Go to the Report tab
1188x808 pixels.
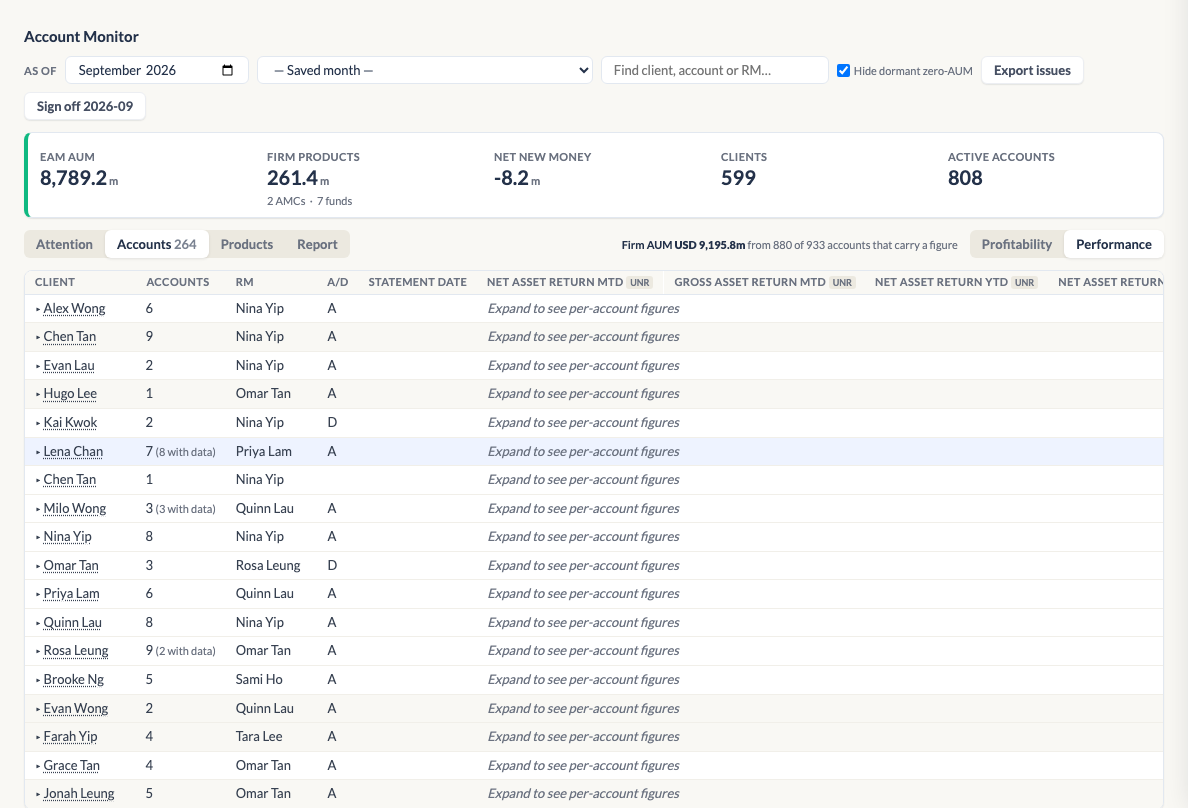tap(317, 244)
